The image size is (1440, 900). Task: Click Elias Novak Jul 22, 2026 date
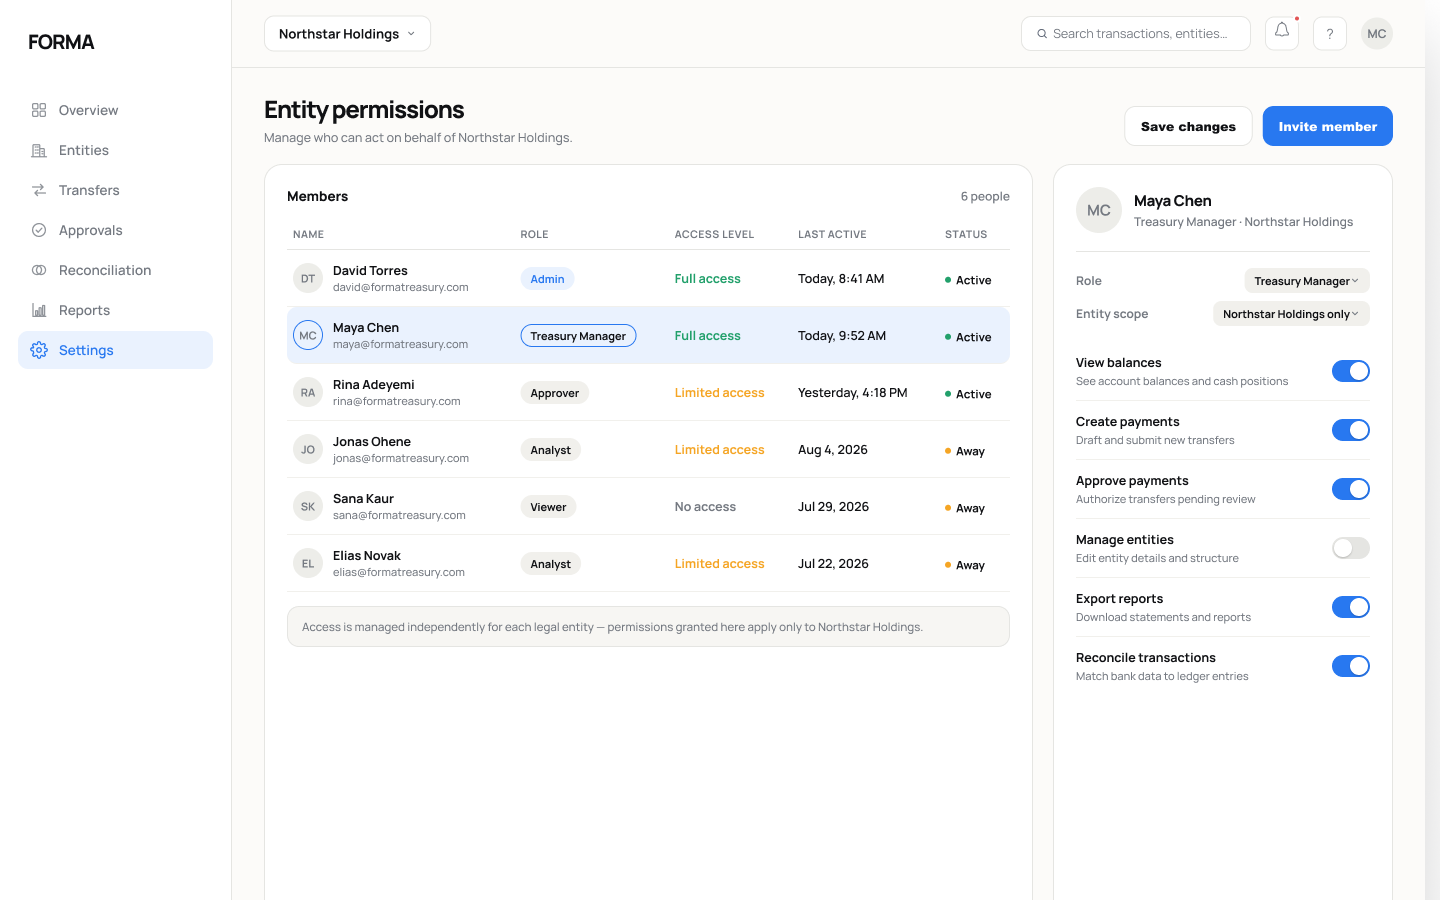click(833, 564)
